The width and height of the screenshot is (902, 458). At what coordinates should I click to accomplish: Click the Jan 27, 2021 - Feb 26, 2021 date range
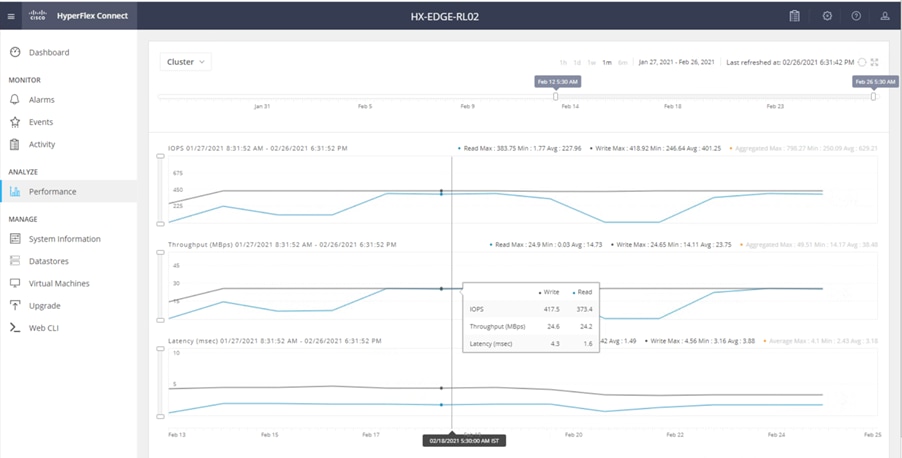coord(676,62)
